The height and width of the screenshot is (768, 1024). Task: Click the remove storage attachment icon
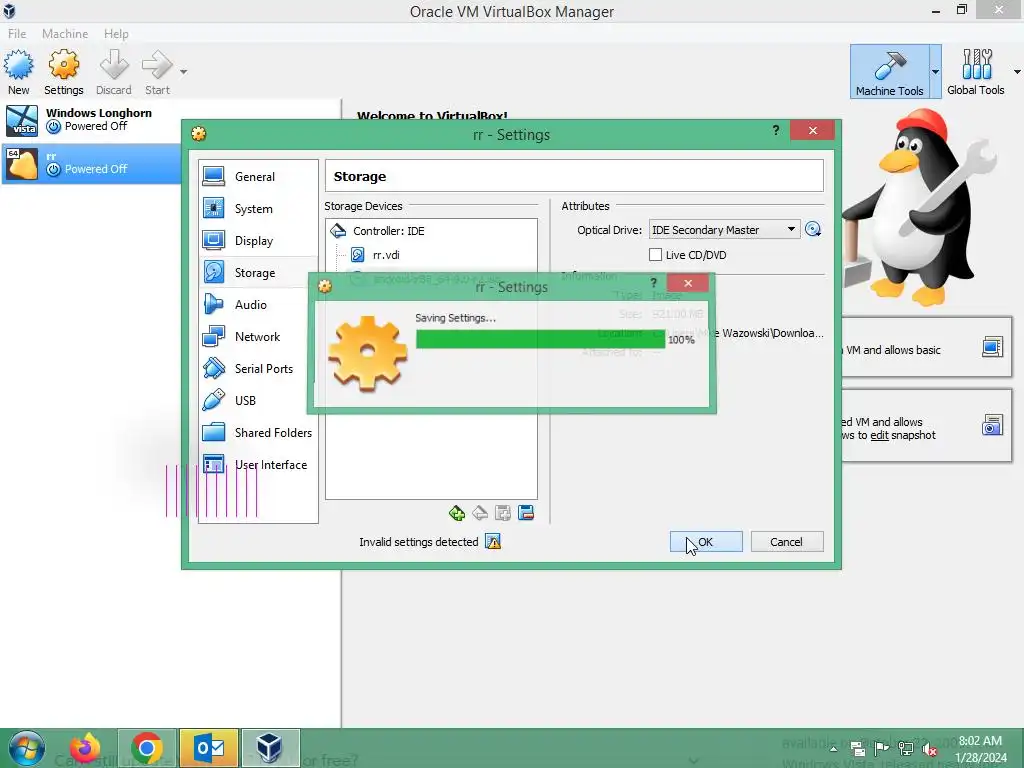[x=526, y=513]
